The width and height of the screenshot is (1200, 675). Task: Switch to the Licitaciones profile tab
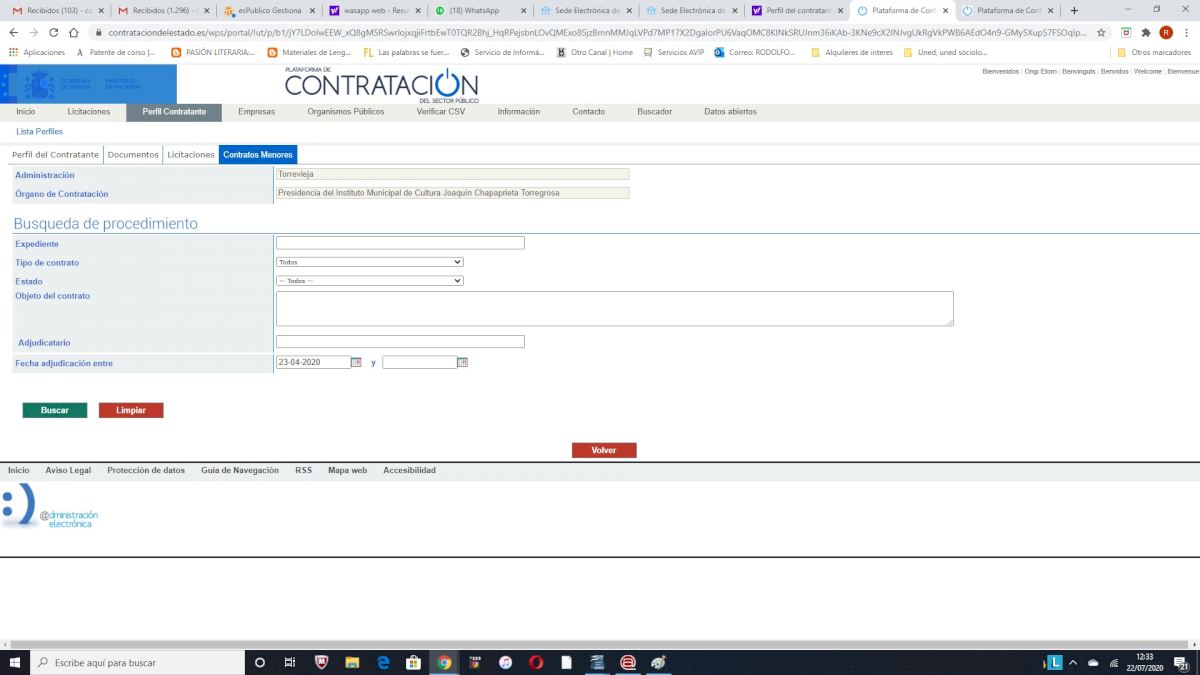(190, 155)
